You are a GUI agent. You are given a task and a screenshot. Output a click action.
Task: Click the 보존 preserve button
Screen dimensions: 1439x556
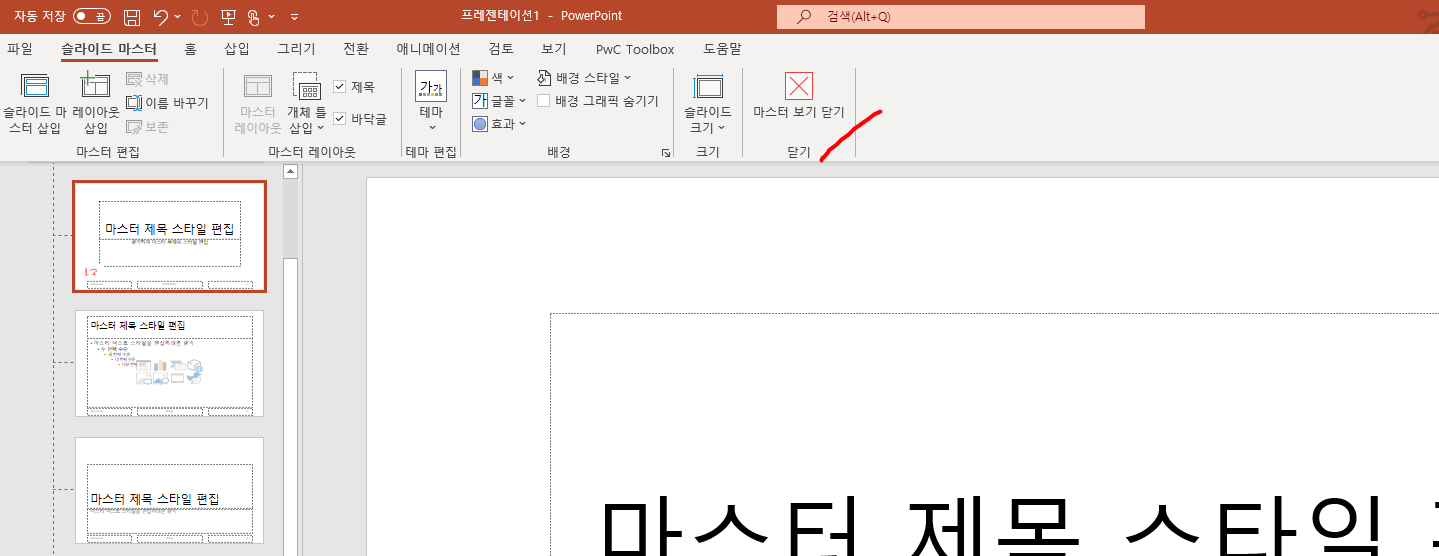(148, 127)
